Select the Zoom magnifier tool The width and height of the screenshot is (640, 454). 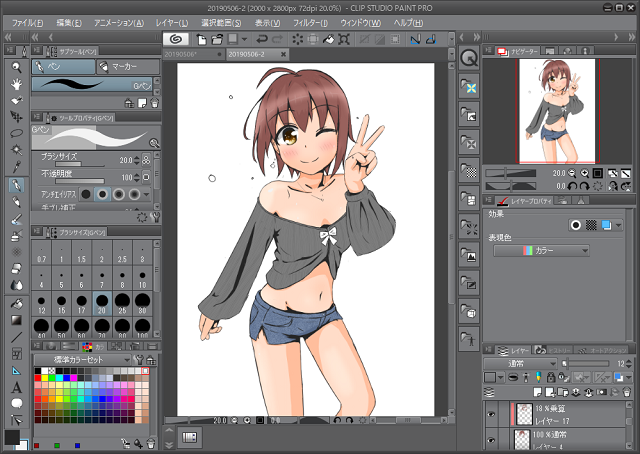click(16, 67)
